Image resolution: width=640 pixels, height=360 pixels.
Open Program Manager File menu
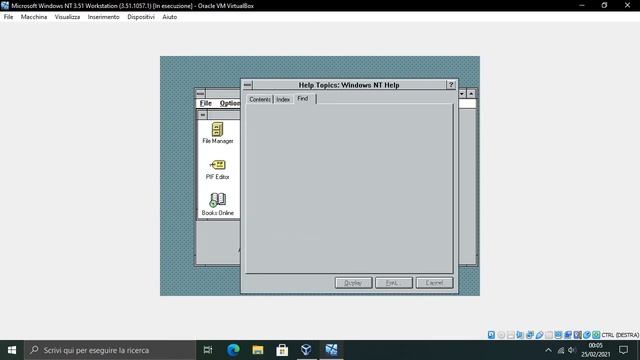(x=206, y=103)
